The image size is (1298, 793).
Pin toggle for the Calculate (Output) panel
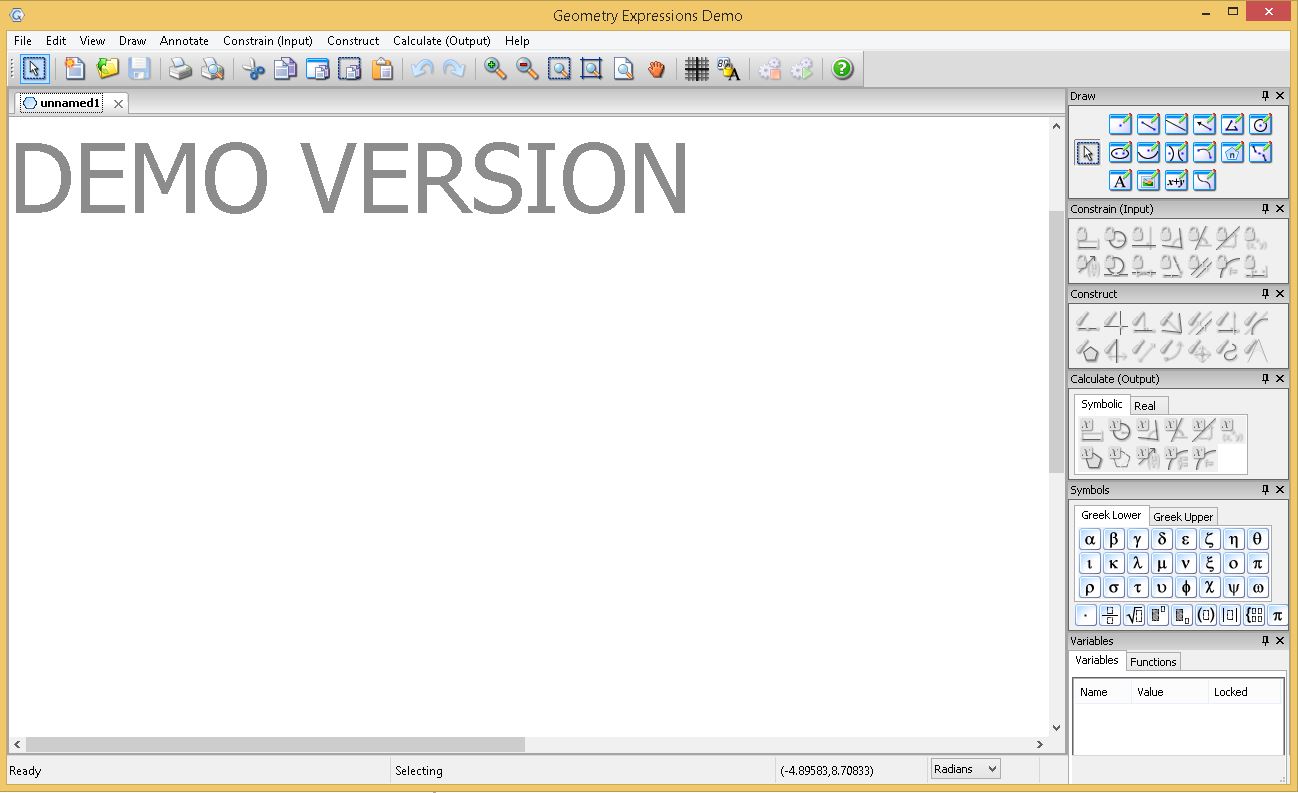1265,379
